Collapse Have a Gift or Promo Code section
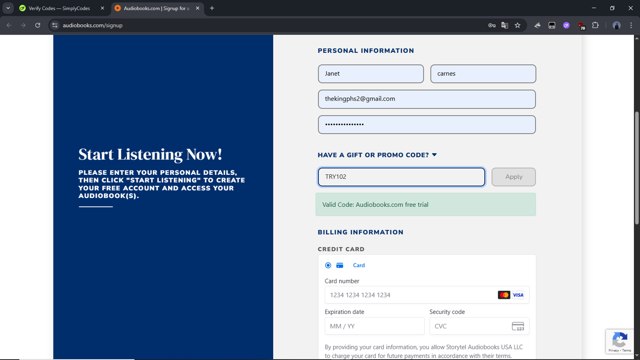 (x=377, y=155)
